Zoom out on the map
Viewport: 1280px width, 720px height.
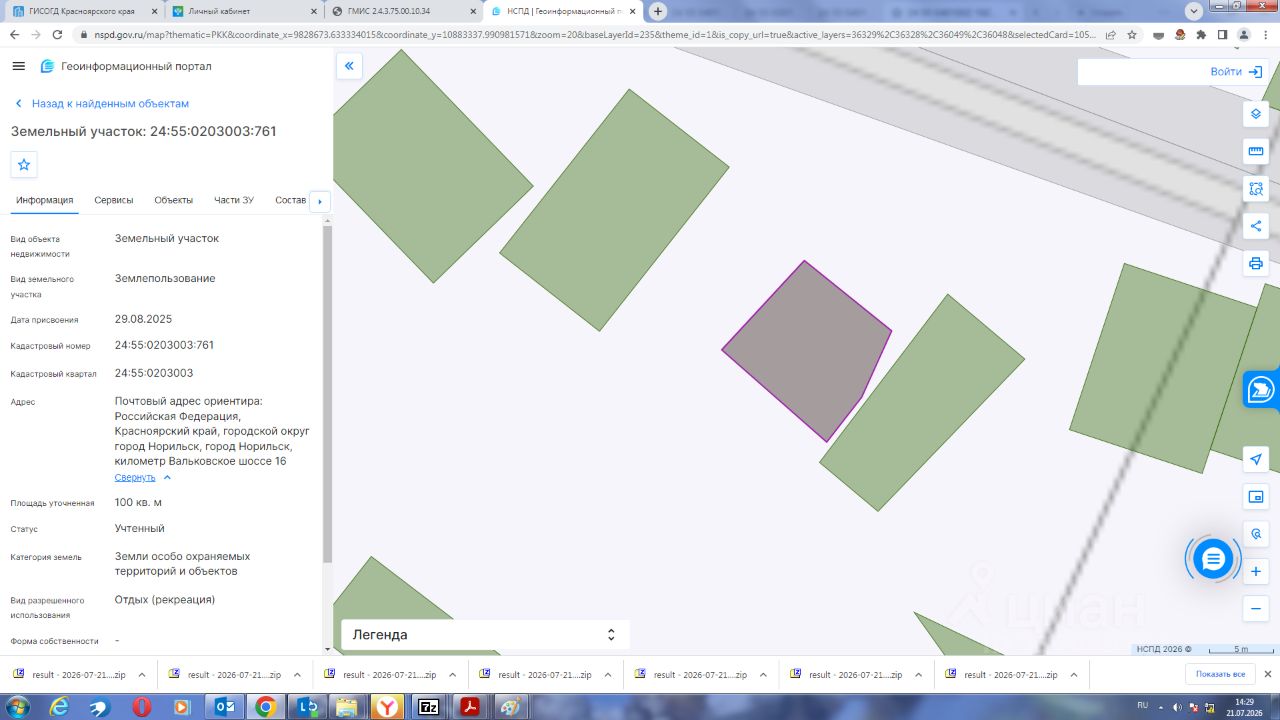[x=1256, y=608]
